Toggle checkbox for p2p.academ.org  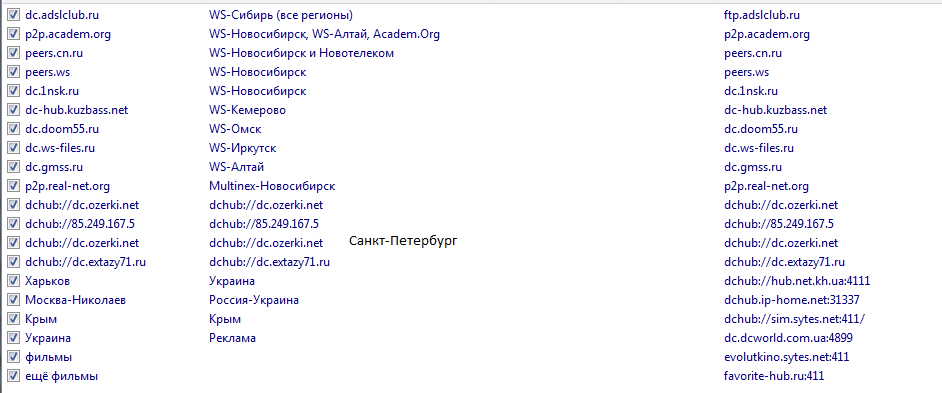pyautogui.click(x=13, y=34)
